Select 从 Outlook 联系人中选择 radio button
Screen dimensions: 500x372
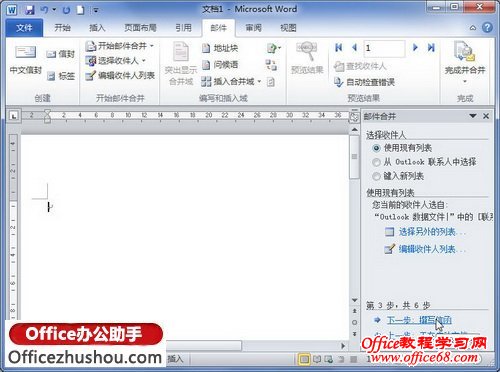click(376, 162)
